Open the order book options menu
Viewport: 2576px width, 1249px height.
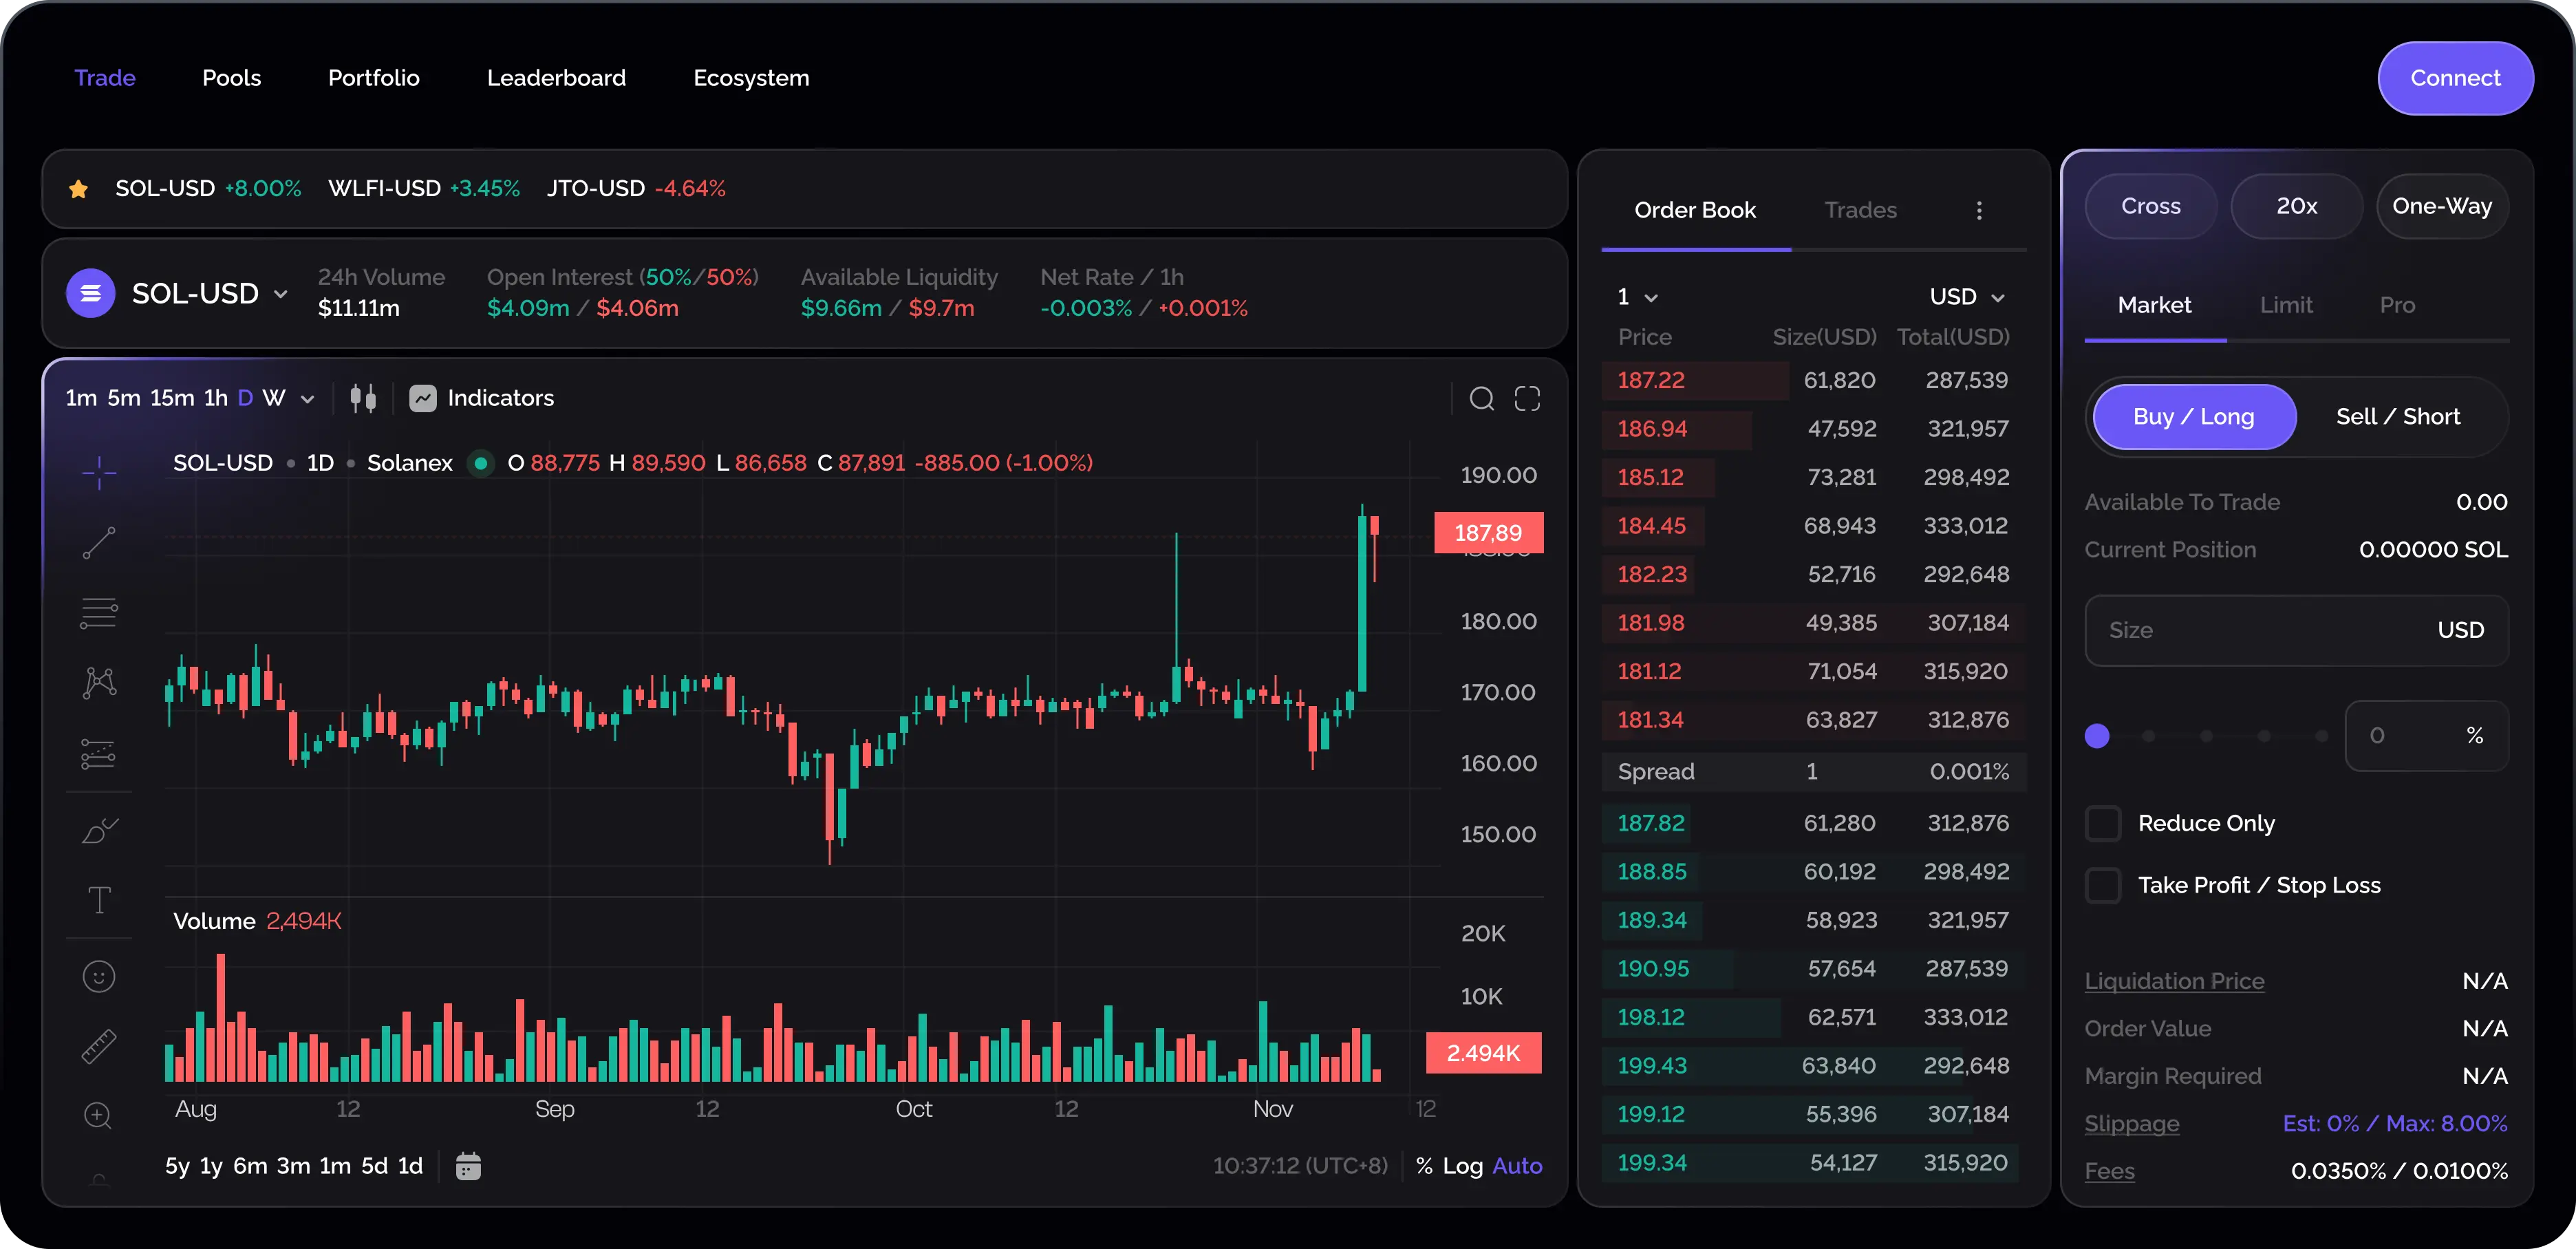1978,210
